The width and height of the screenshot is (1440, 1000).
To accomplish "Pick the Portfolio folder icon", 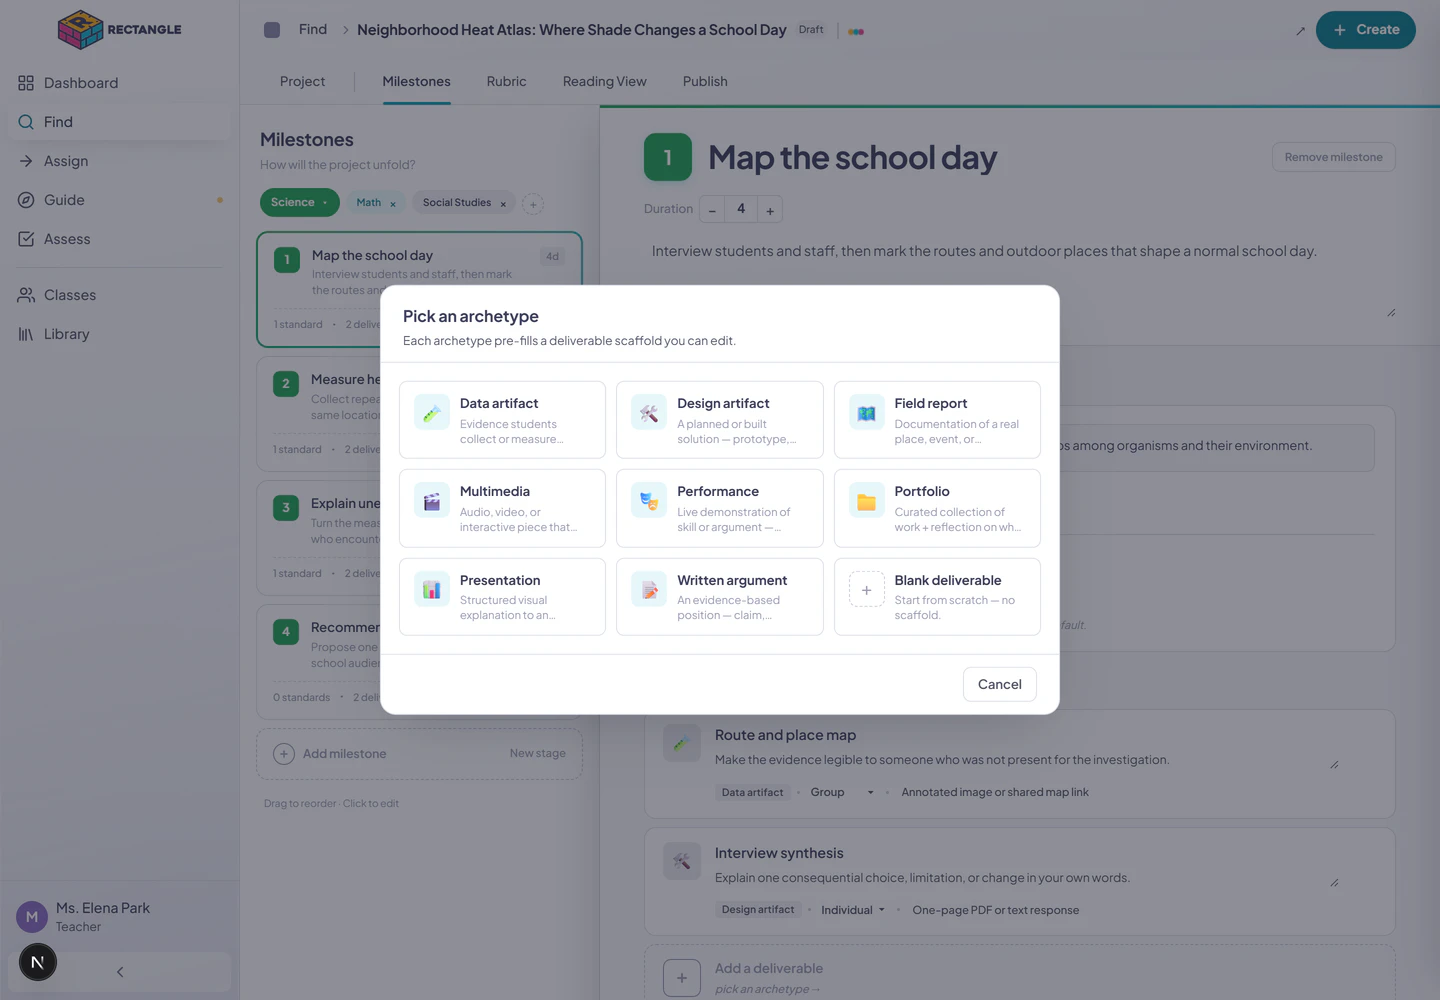I will [x=867, y=501].
